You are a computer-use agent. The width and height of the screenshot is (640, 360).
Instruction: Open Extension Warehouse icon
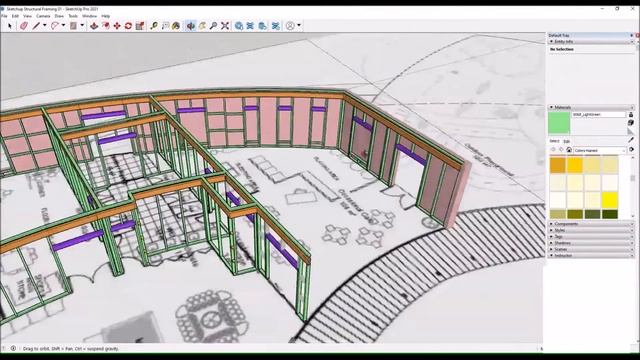click(x=250, y=26)
